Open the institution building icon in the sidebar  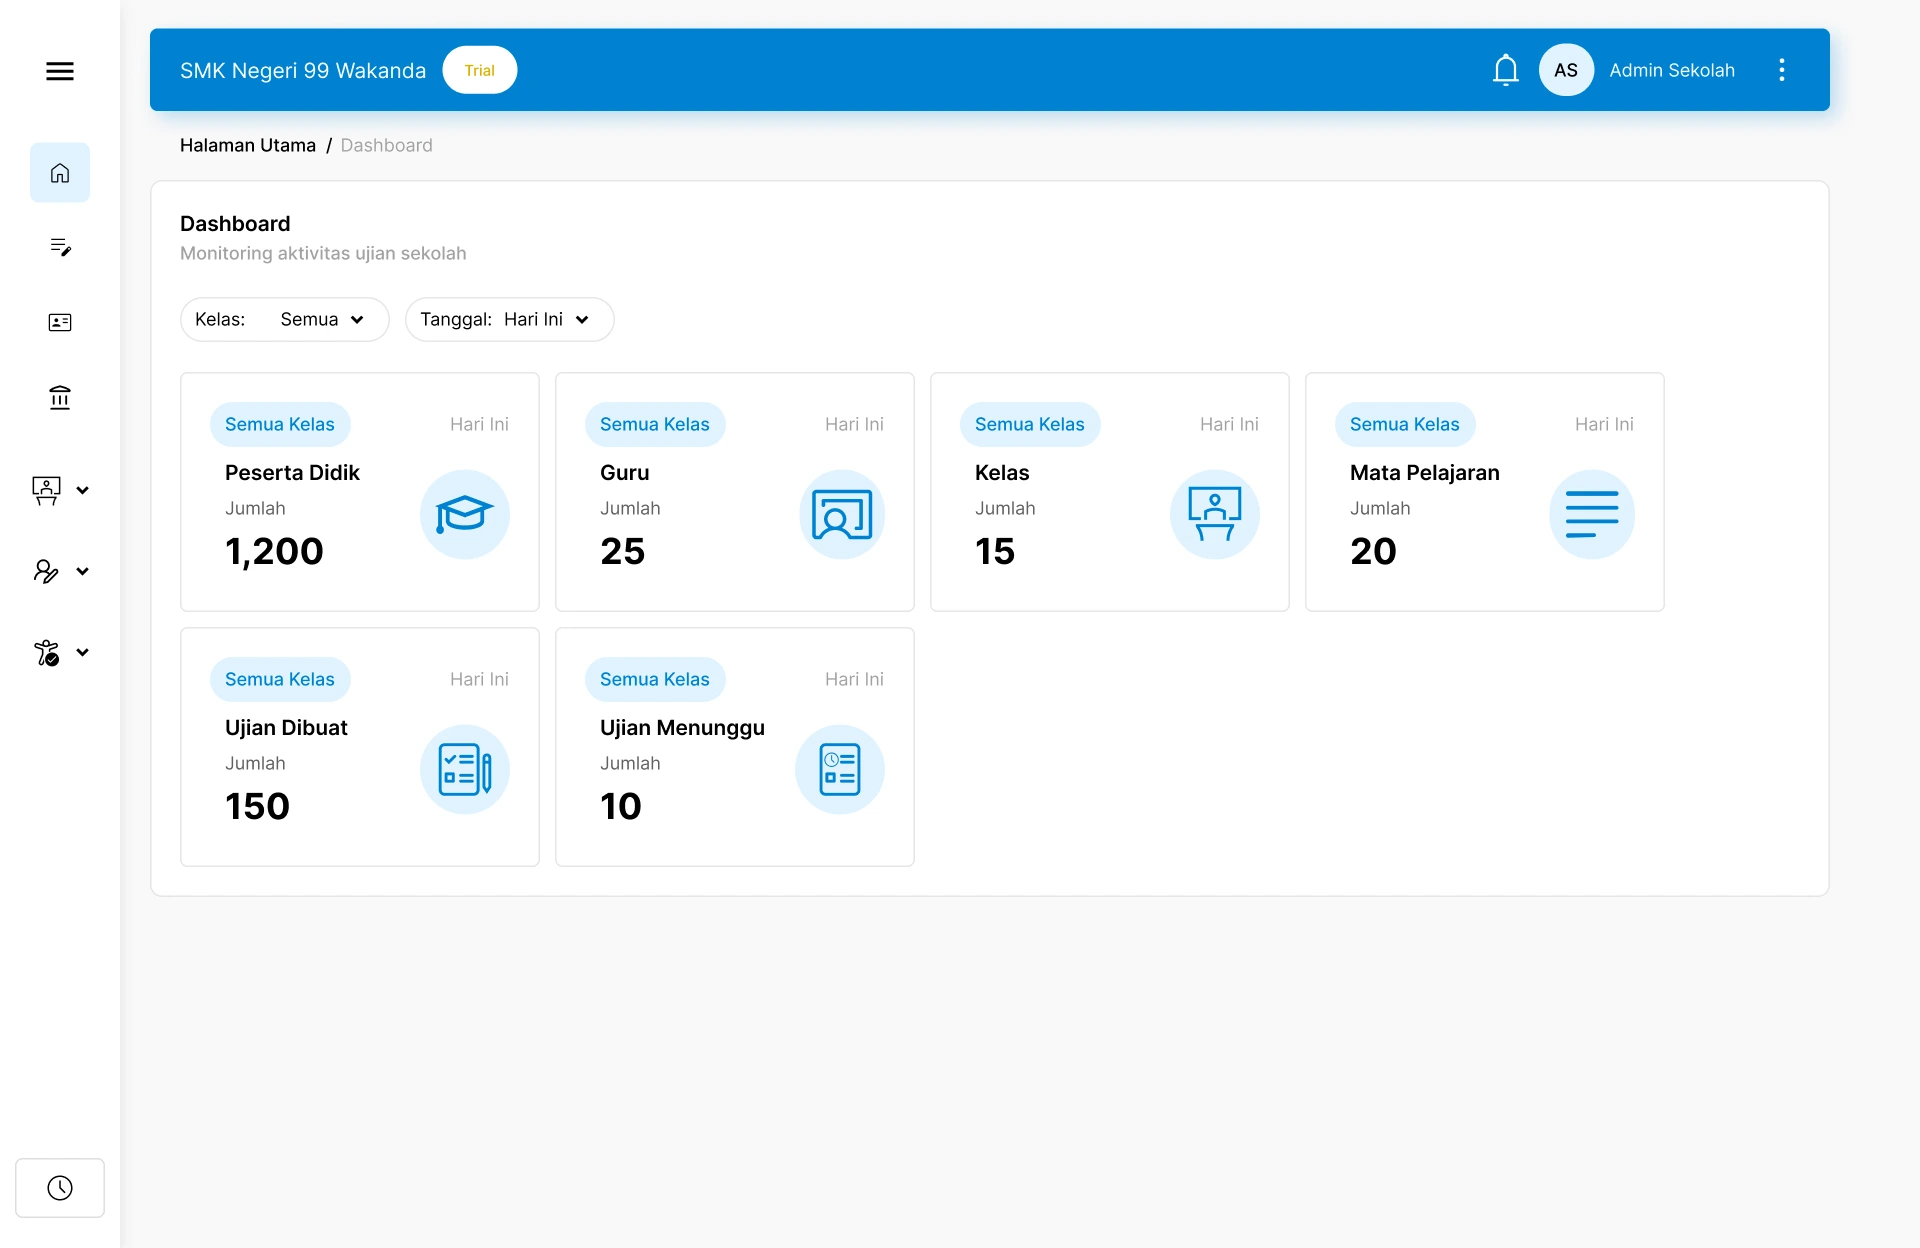60,398
